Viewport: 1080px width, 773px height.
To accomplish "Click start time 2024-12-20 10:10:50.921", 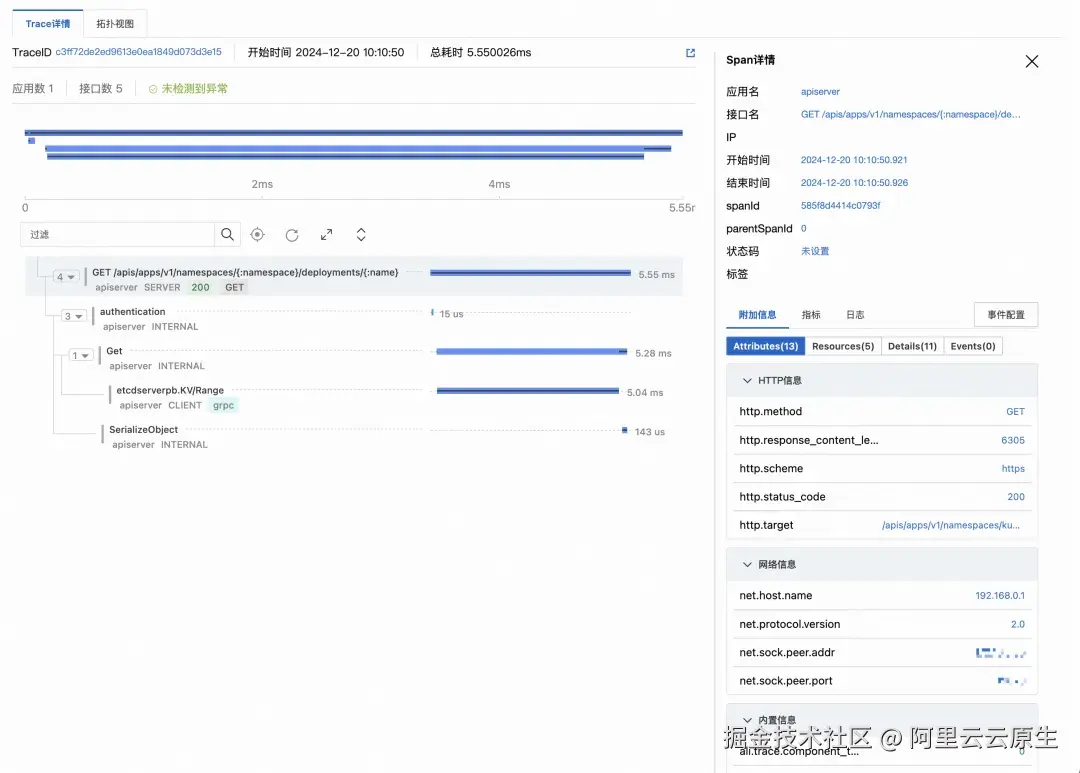I will point(853,160).
